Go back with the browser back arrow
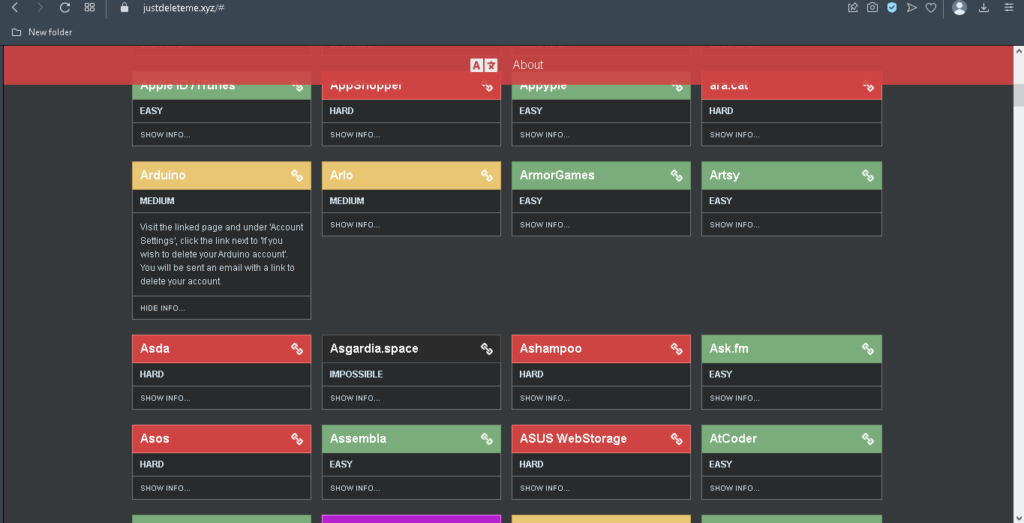Image resolution: width=1024 pixels, height=523 pixels. (15, 8)
